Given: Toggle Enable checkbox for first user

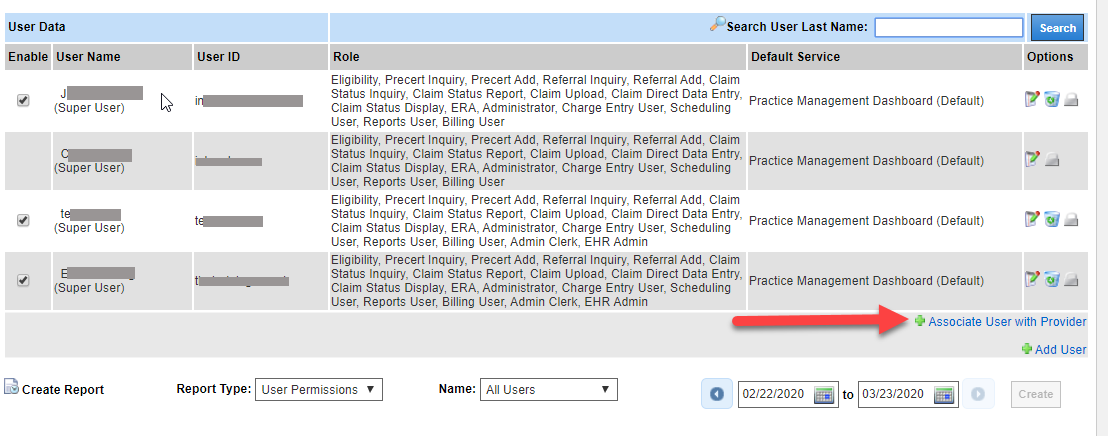Looking at the screenshot, I should 24,100.
